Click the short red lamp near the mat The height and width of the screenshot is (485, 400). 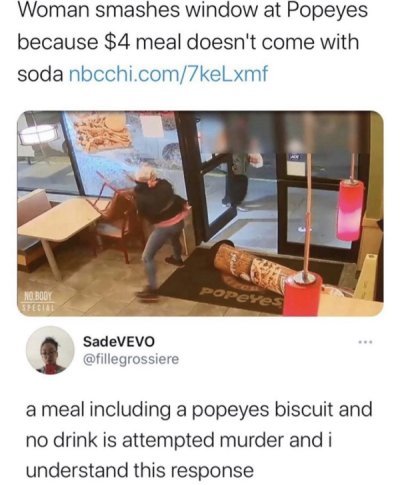[x=302, y=292]
